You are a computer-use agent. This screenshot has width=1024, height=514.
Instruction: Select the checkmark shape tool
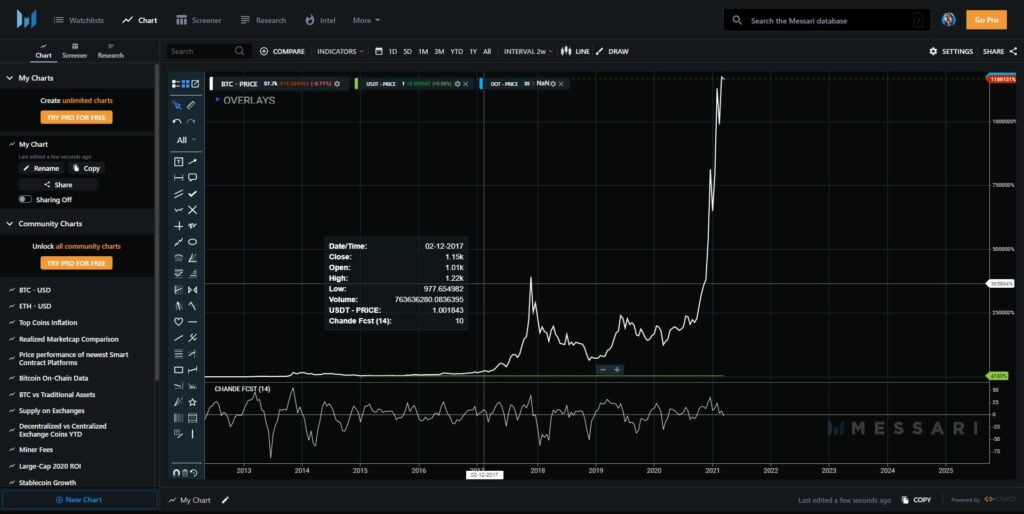pos(193,193)
